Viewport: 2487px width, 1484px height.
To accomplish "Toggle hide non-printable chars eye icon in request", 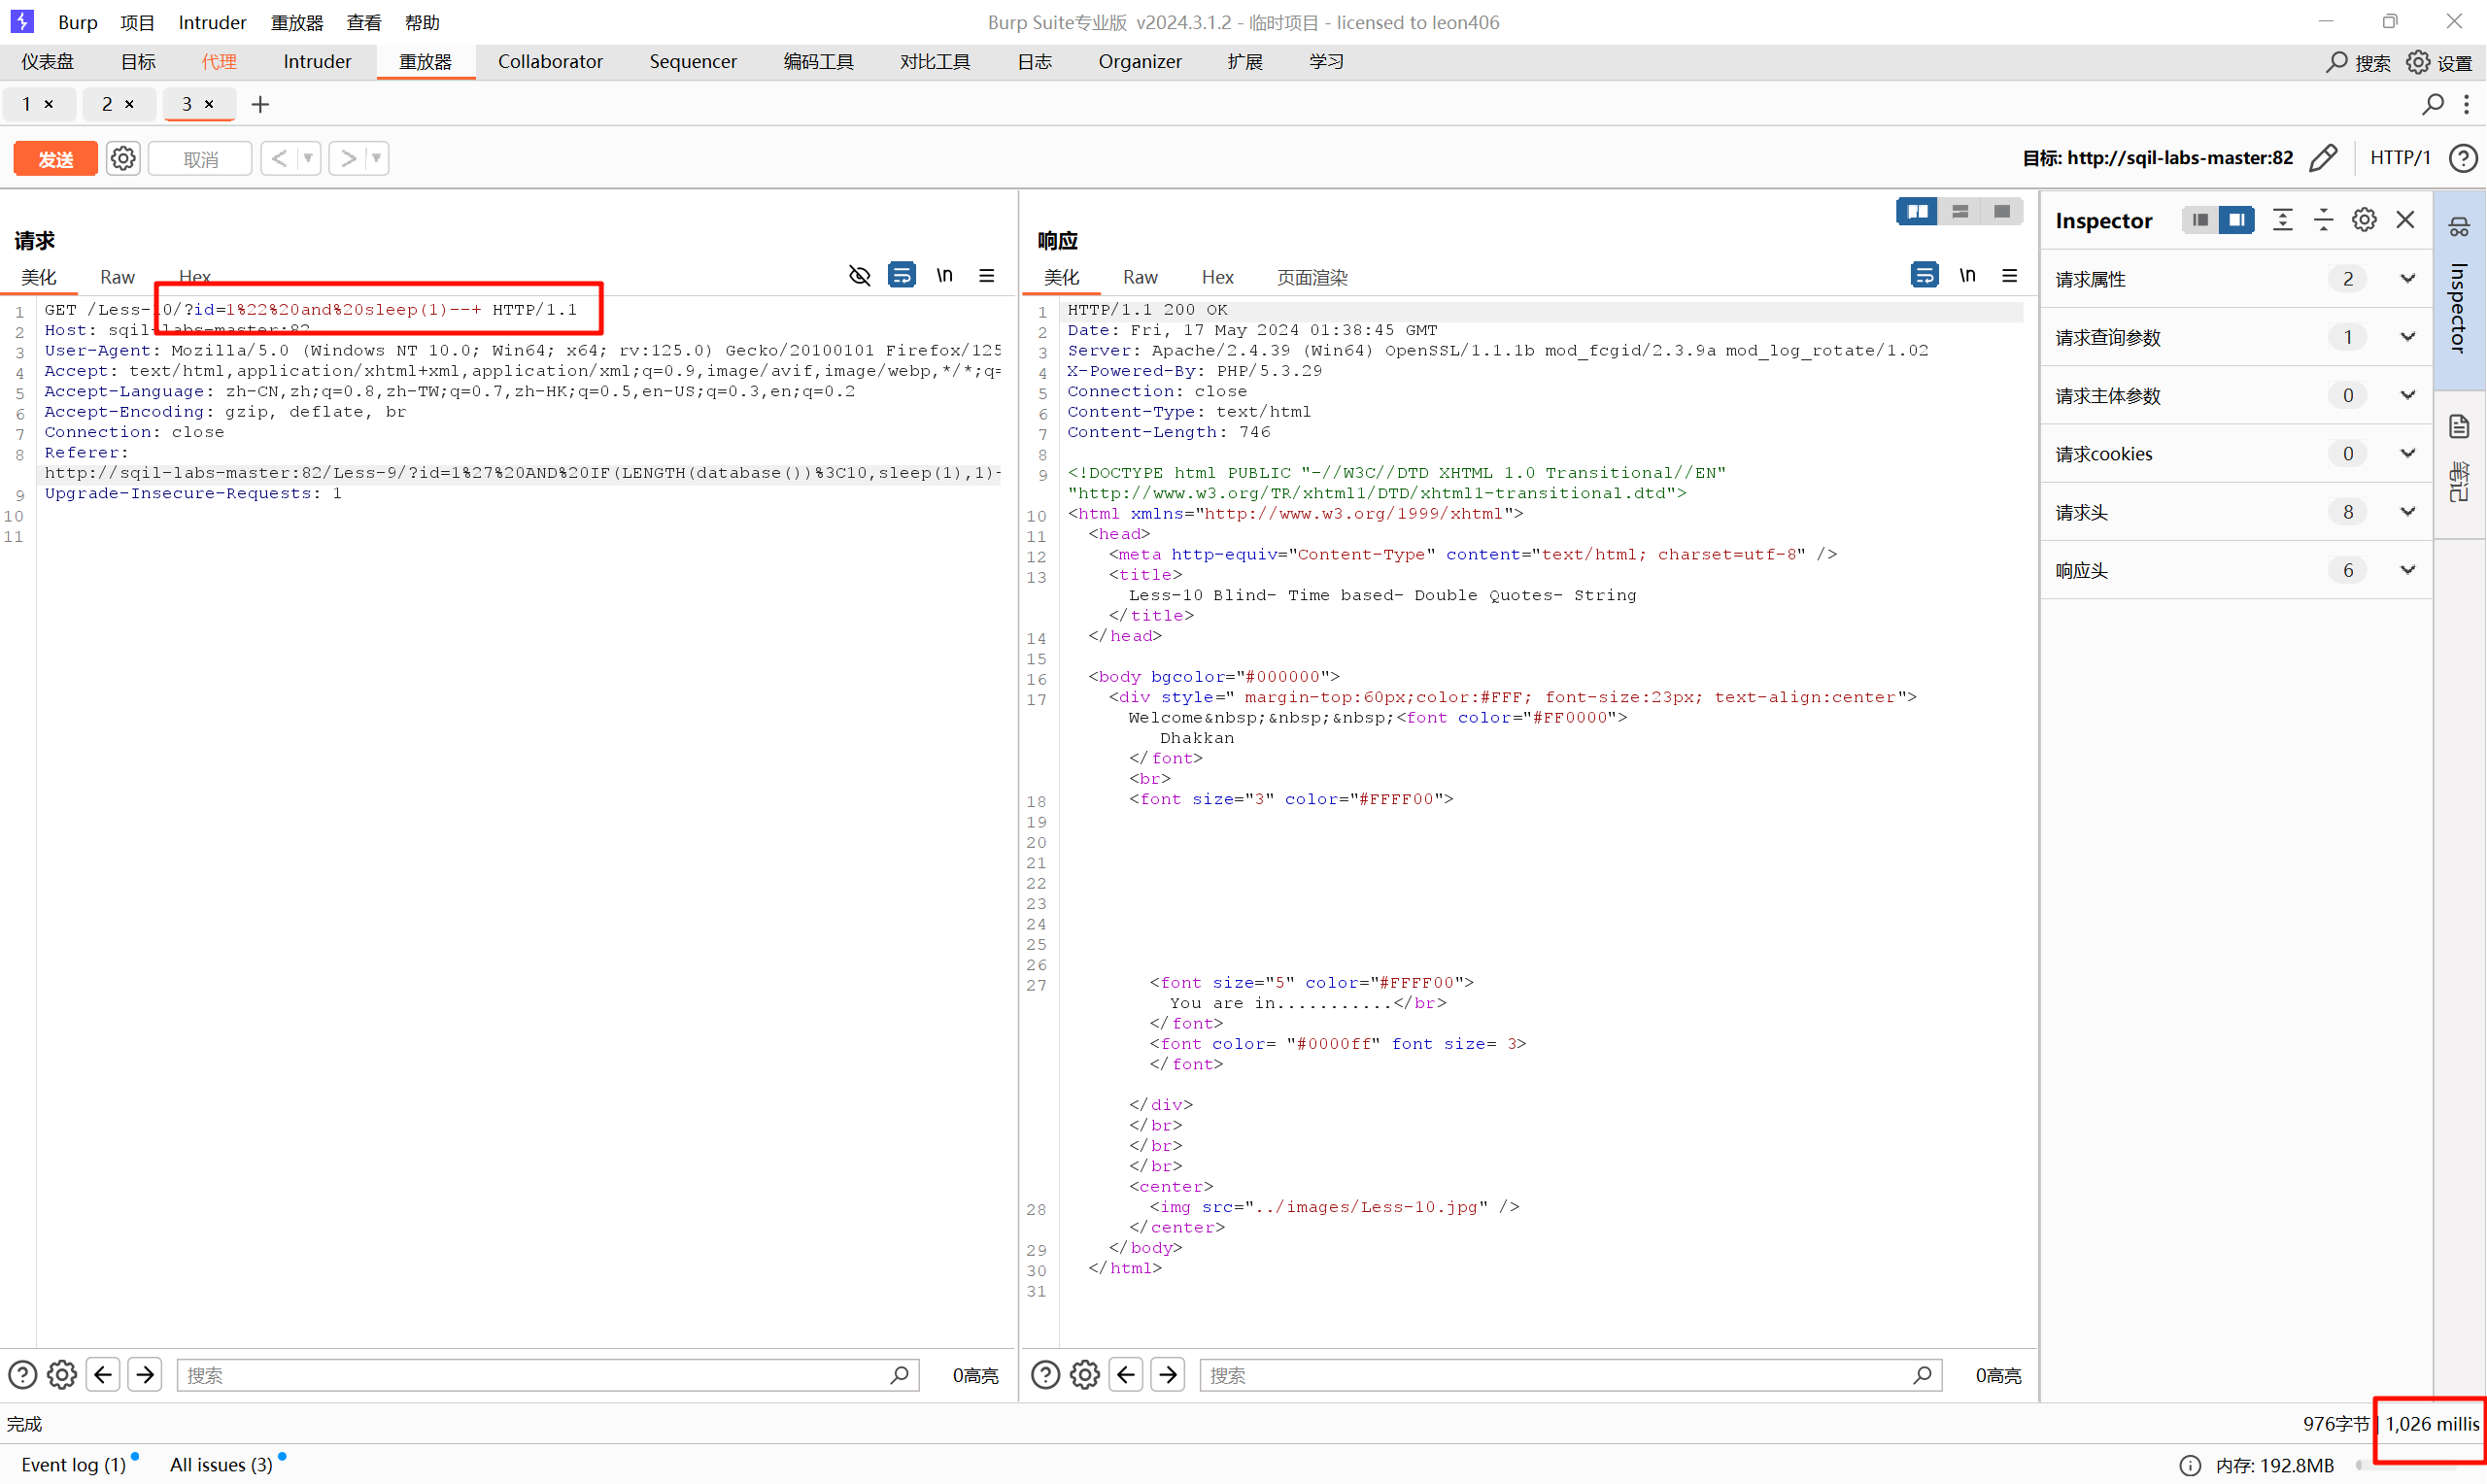I will point(859,275).
